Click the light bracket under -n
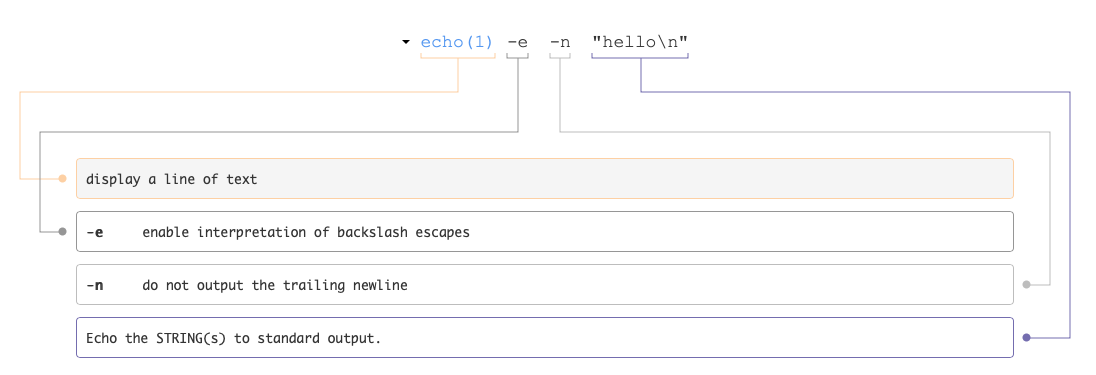1096x375 pixels. [x=560, y=55]
